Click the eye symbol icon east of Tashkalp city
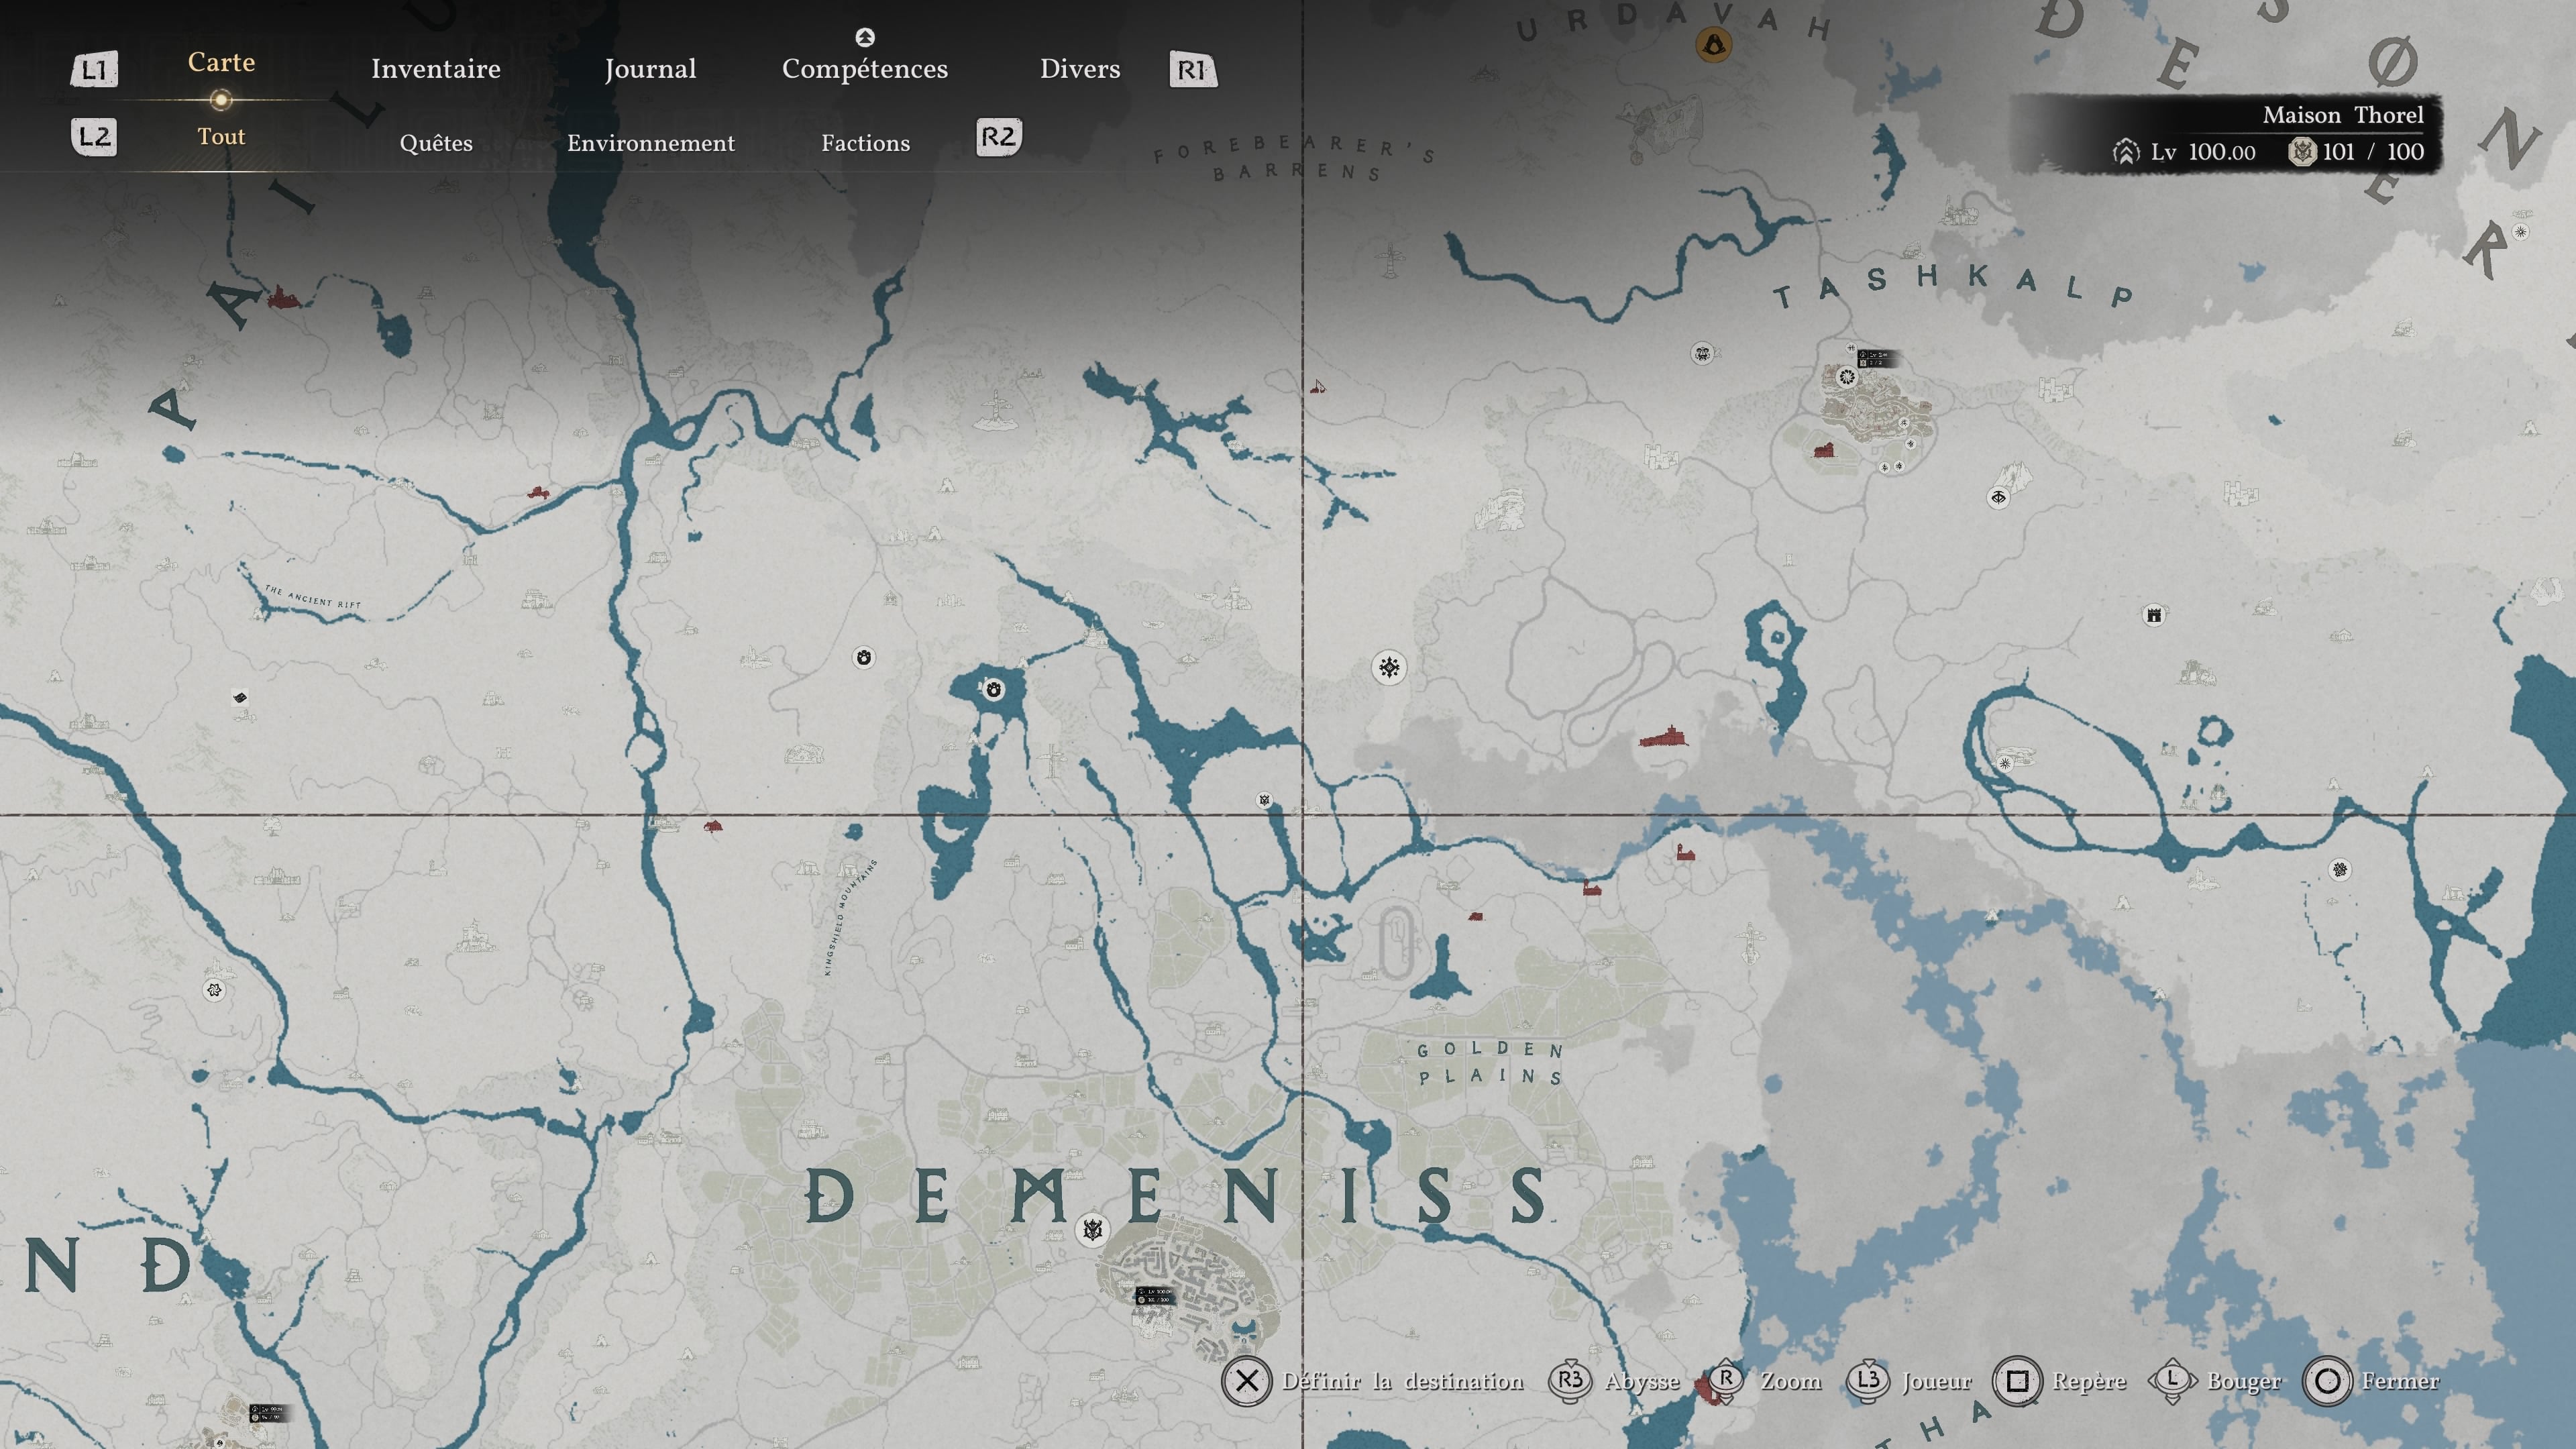This screenshot has width=2576, height=1449. tap(1998, 497)
